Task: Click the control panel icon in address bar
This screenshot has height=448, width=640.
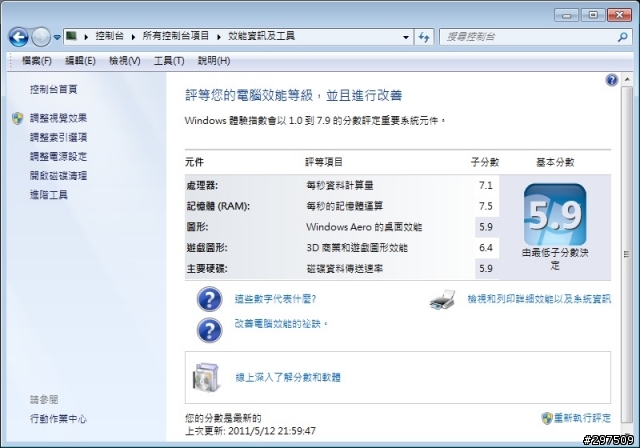Action: pos(71,36)
